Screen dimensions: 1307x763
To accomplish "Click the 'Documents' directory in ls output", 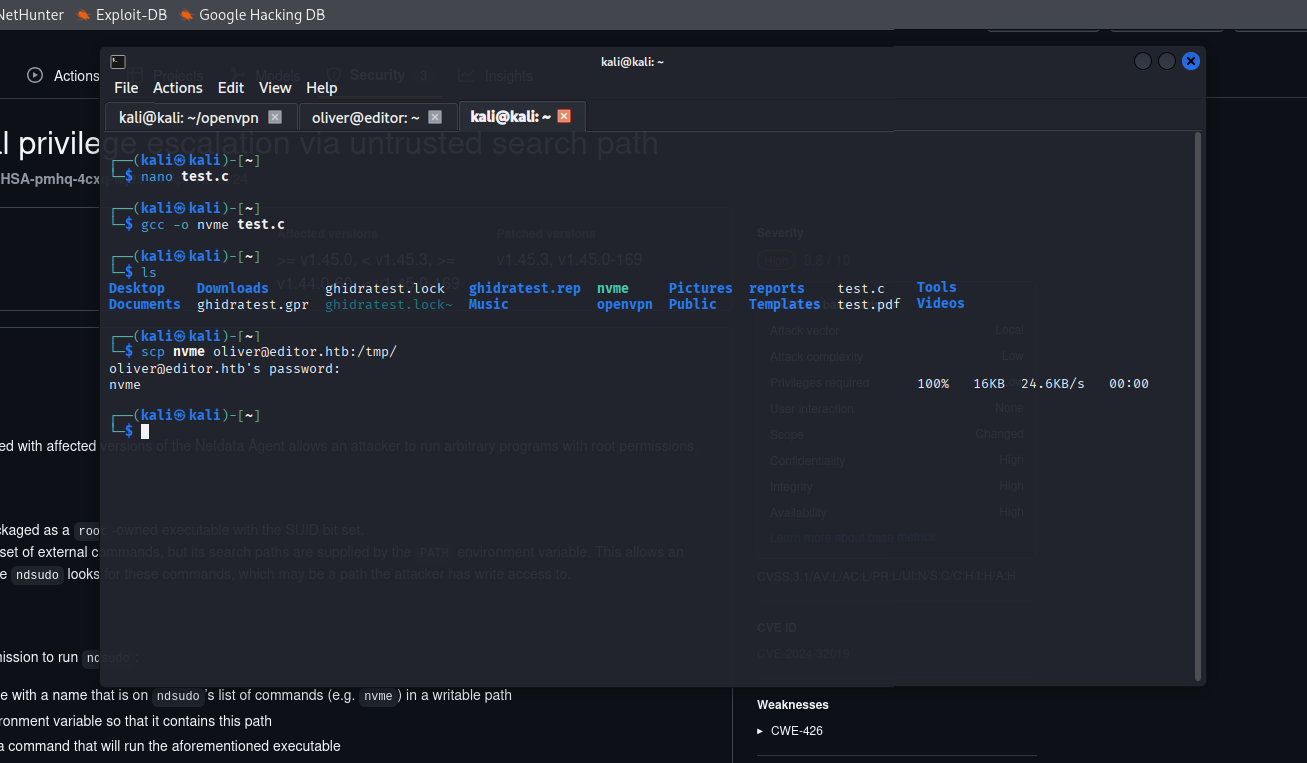I will click(145, 304).
